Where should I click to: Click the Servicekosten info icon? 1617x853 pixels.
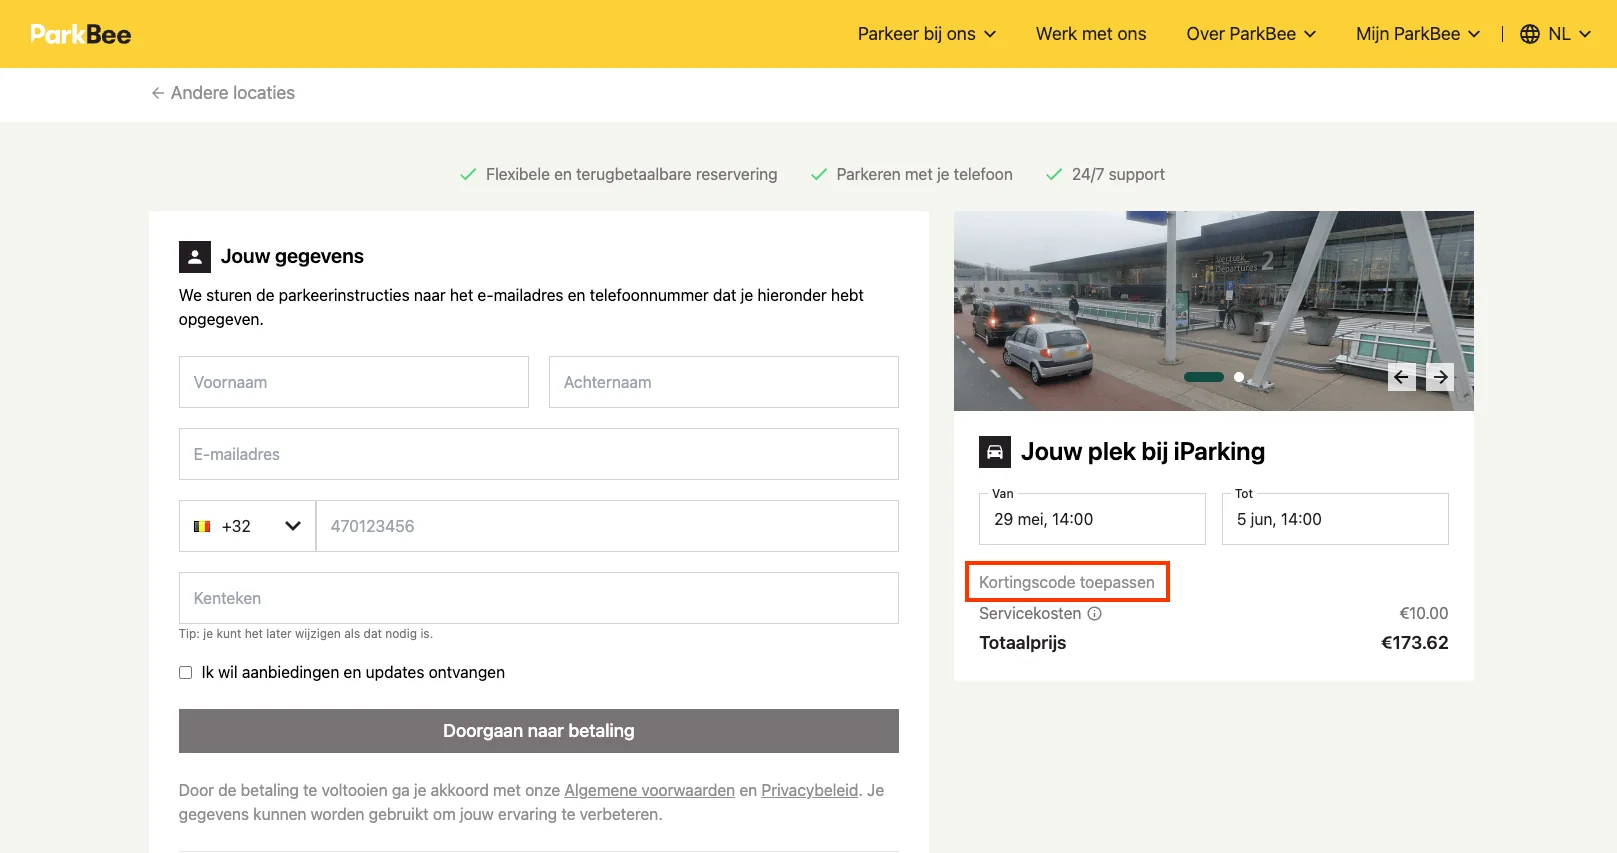point(1094,614)
